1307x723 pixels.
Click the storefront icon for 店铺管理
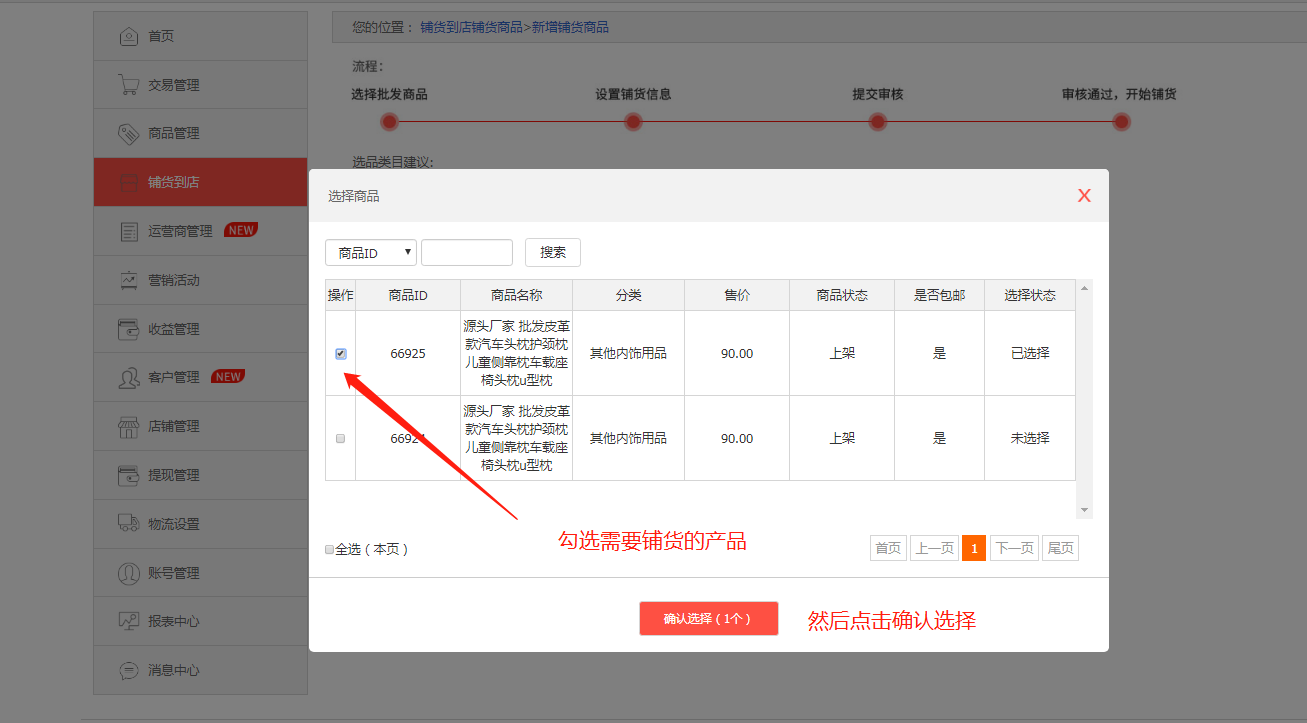point(128,426)
